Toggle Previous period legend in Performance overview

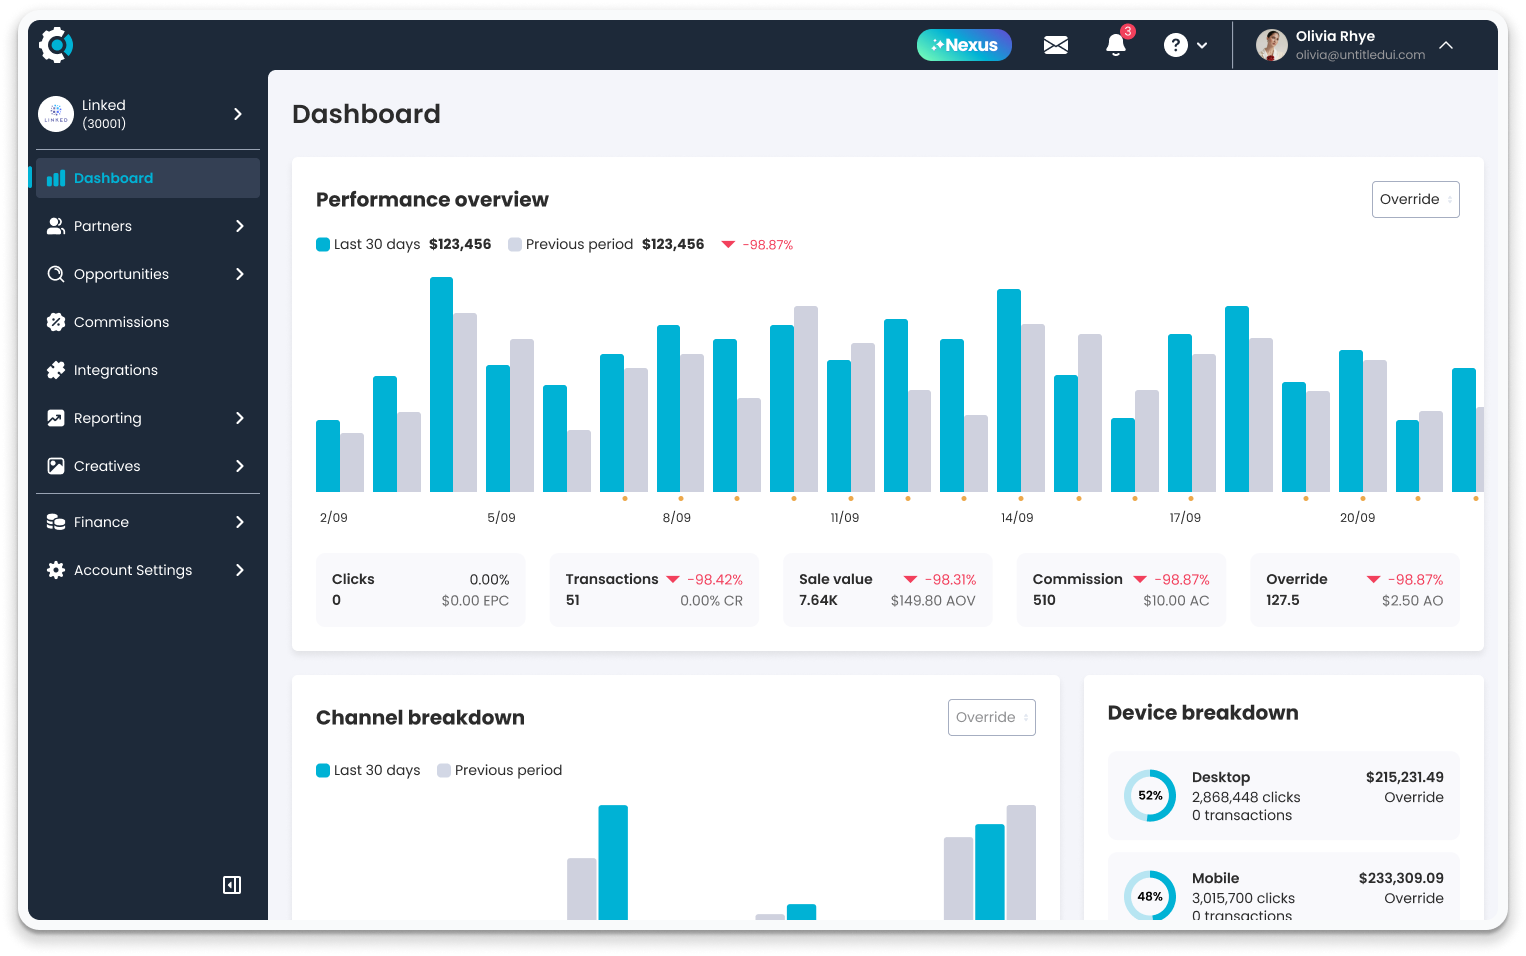pyautogui.click(x=570, y=244)
